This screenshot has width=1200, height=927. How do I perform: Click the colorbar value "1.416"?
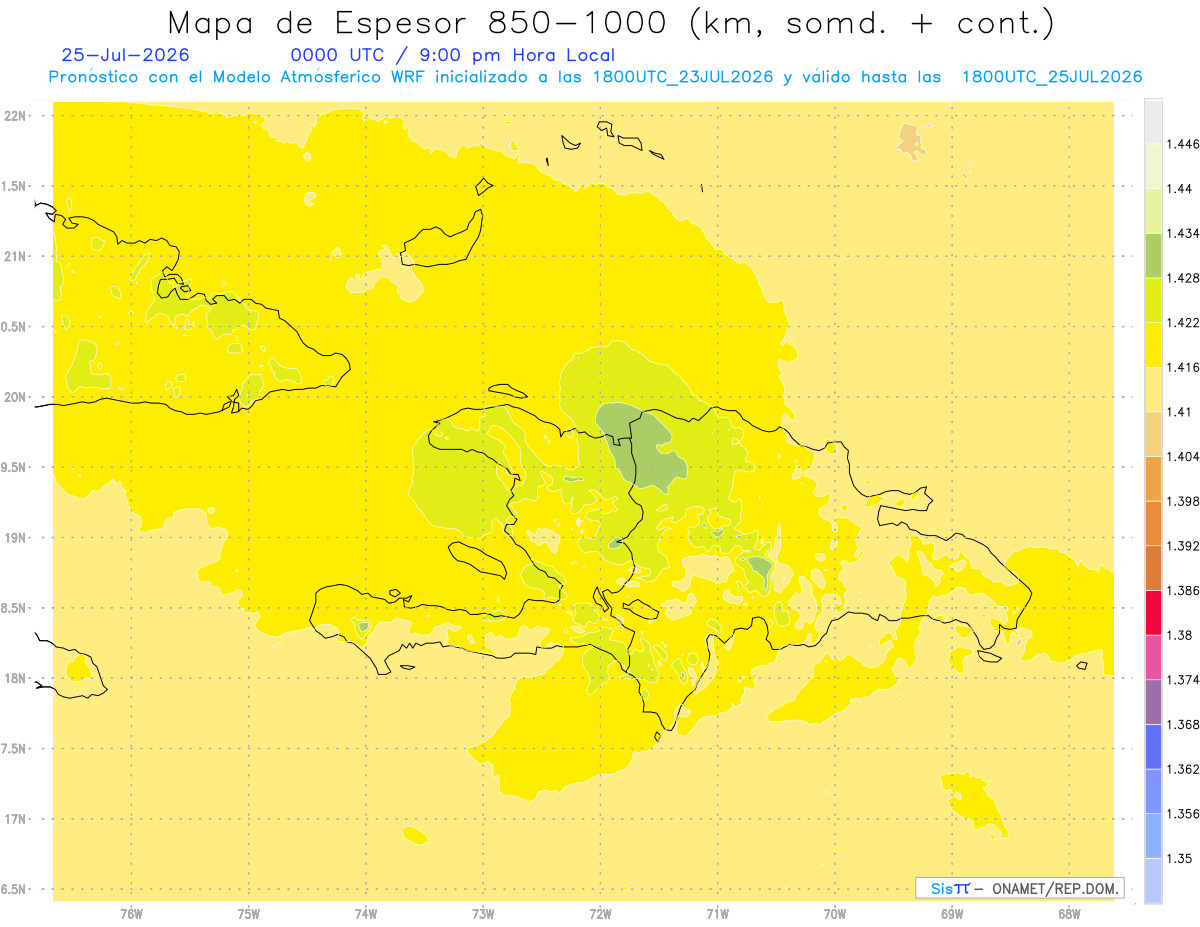pyautogui.click(x=1185, y=368)
